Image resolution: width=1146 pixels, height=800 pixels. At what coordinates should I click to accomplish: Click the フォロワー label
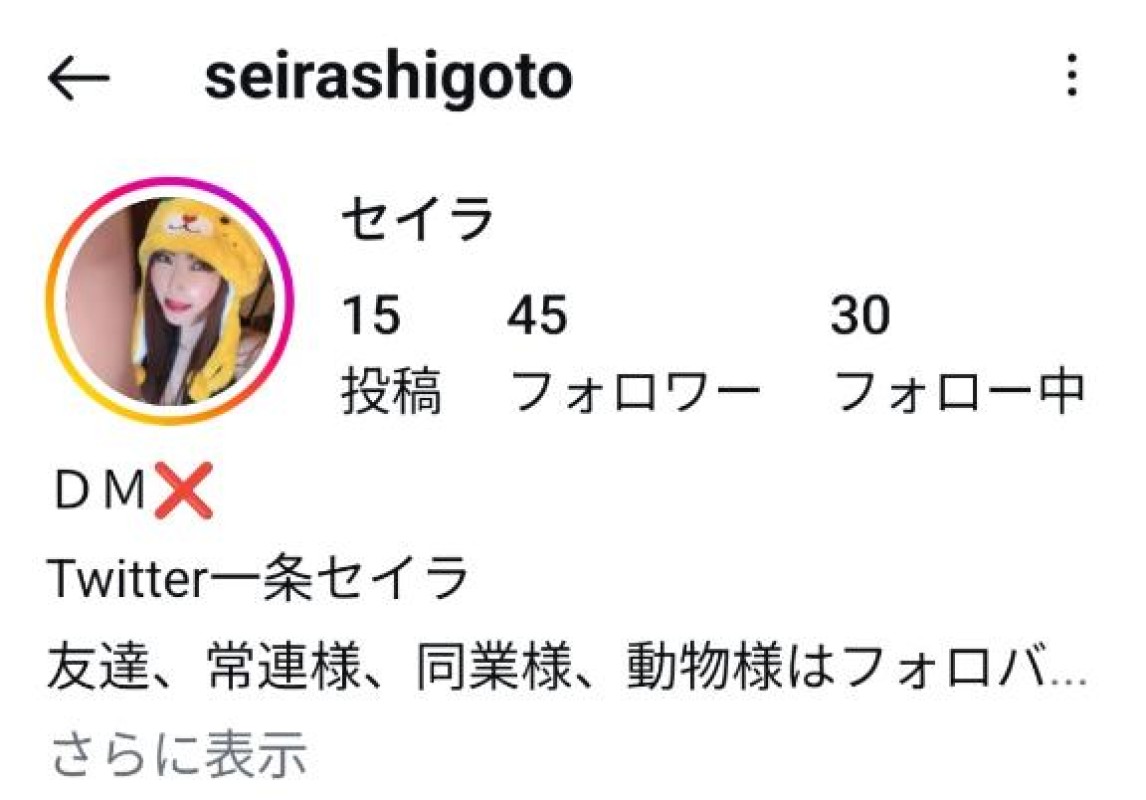pyautogui.click(x=635, y=392)
